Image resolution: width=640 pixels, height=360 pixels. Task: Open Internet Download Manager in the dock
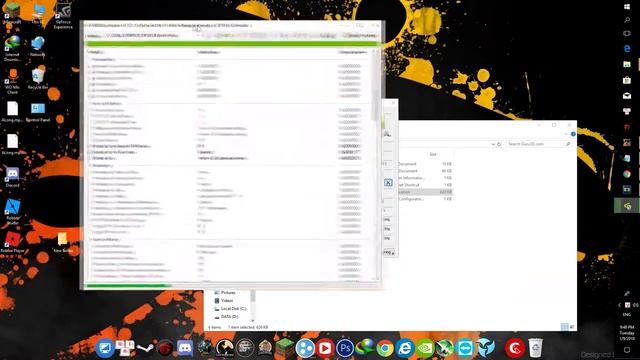pyautogui.click(x=365, y=348)
